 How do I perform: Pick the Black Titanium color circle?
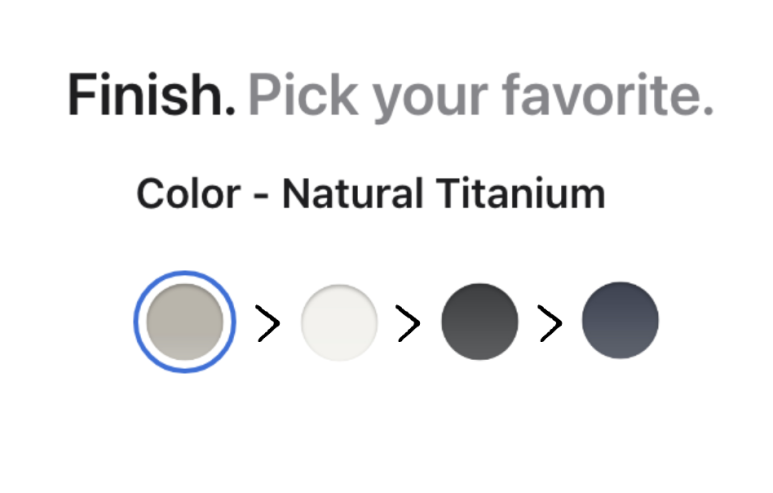pos(480,322)
